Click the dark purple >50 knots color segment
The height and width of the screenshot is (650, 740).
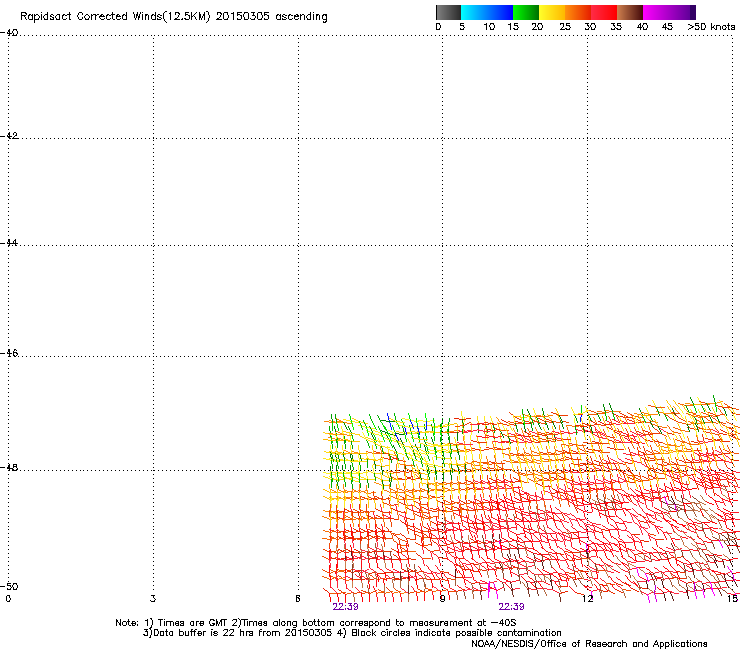(x=693, y=12)
